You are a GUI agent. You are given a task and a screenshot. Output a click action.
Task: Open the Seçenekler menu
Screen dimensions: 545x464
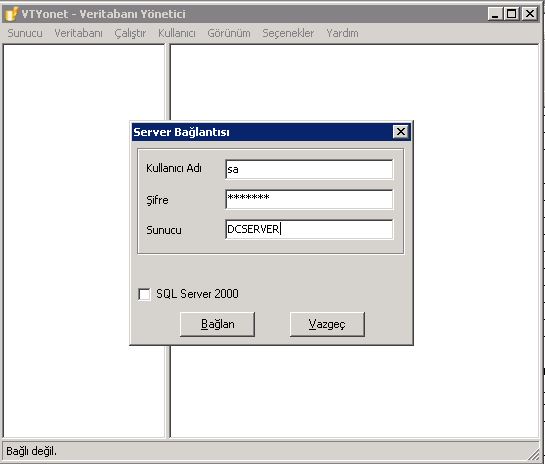click(x=288, y=33)
